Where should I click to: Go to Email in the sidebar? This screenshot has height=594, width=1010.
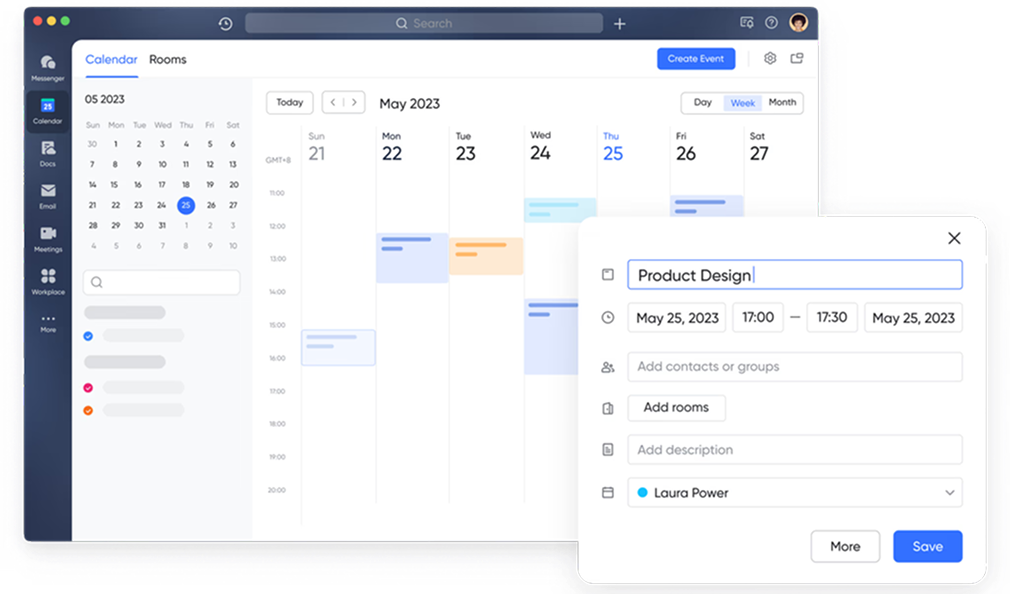click(48, 196)
